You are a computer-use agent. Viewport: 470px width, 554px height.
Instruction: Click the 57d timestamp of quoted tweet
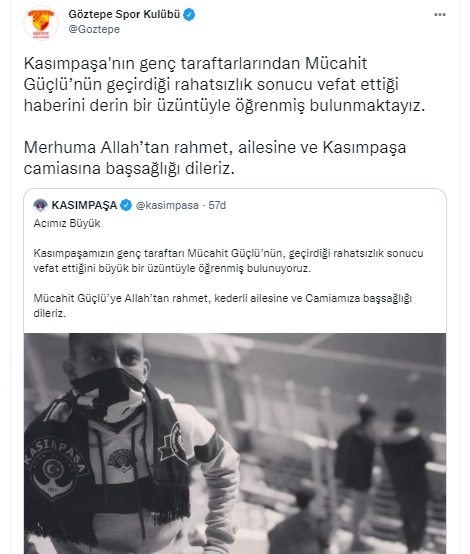click(217, 205)
